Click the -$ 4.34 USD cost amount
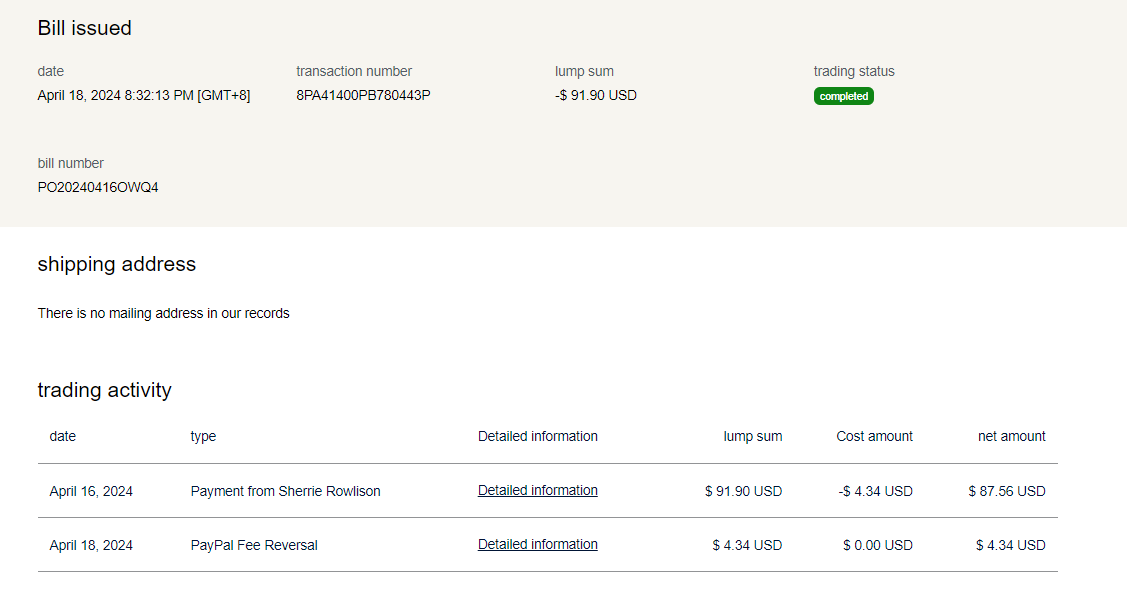 875,491
